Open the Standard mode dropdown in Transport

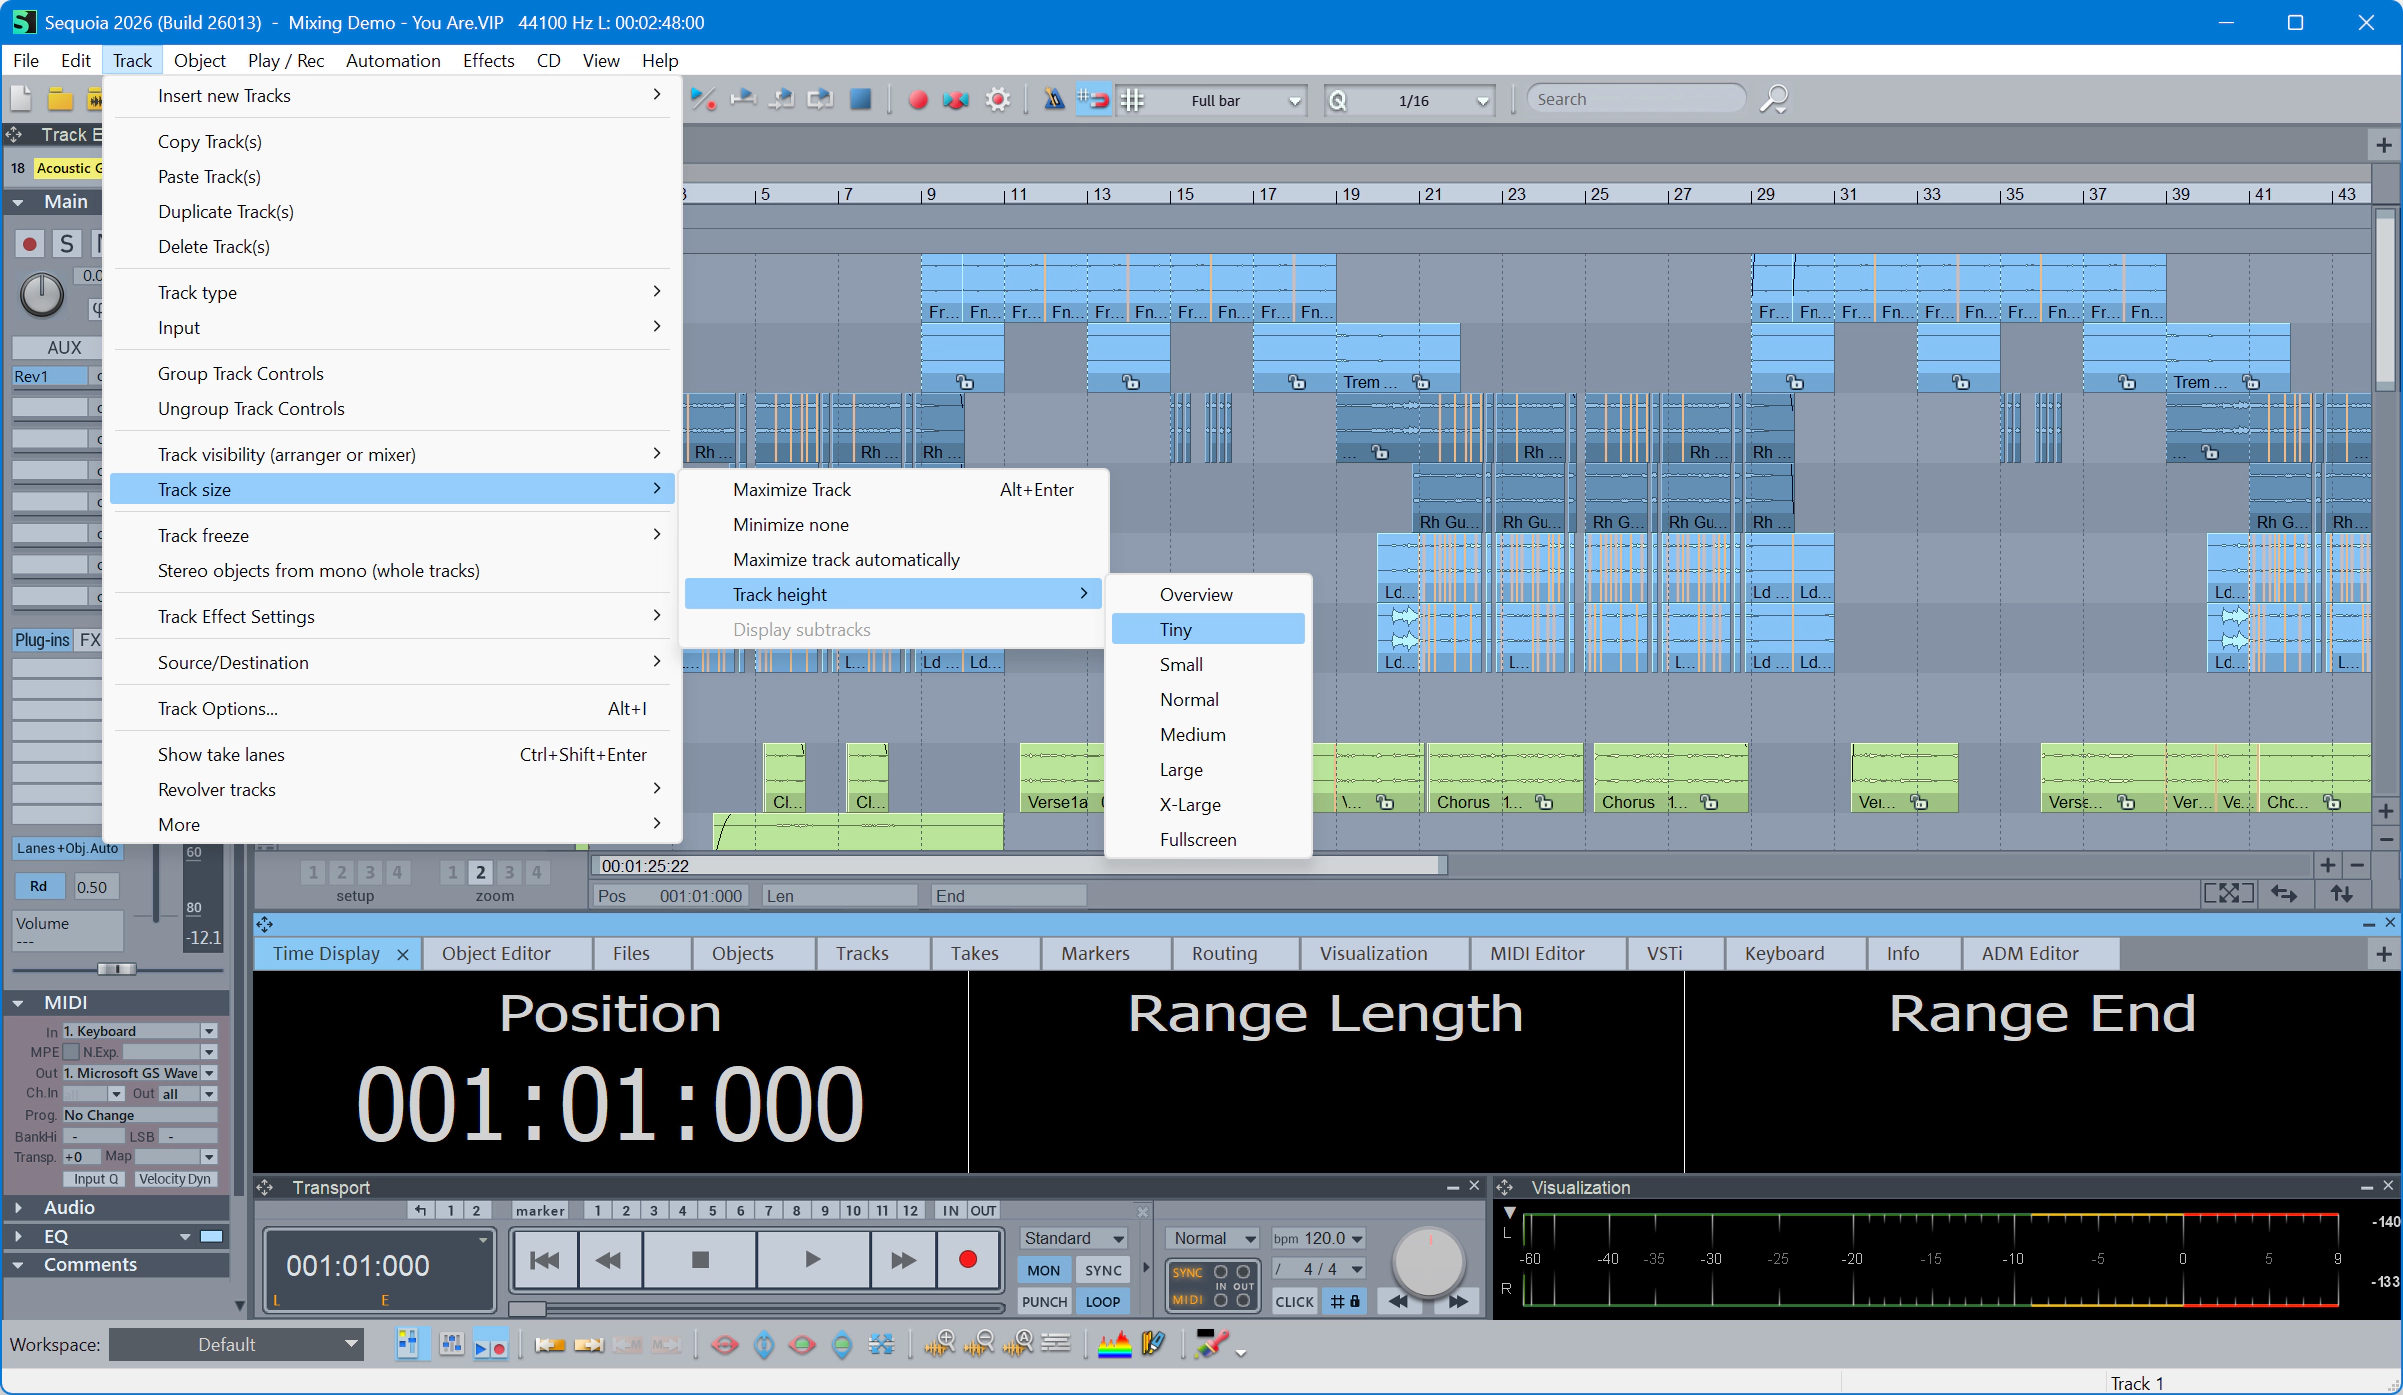(1074, 1238)
